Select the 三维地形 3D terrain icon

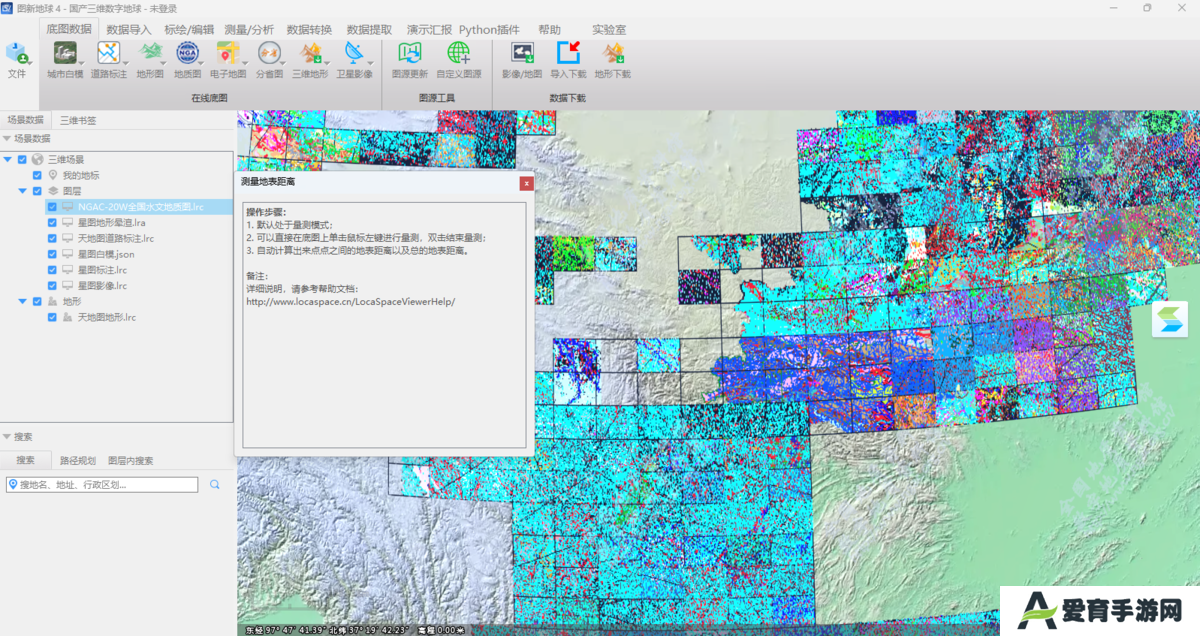tap(310, 53)
